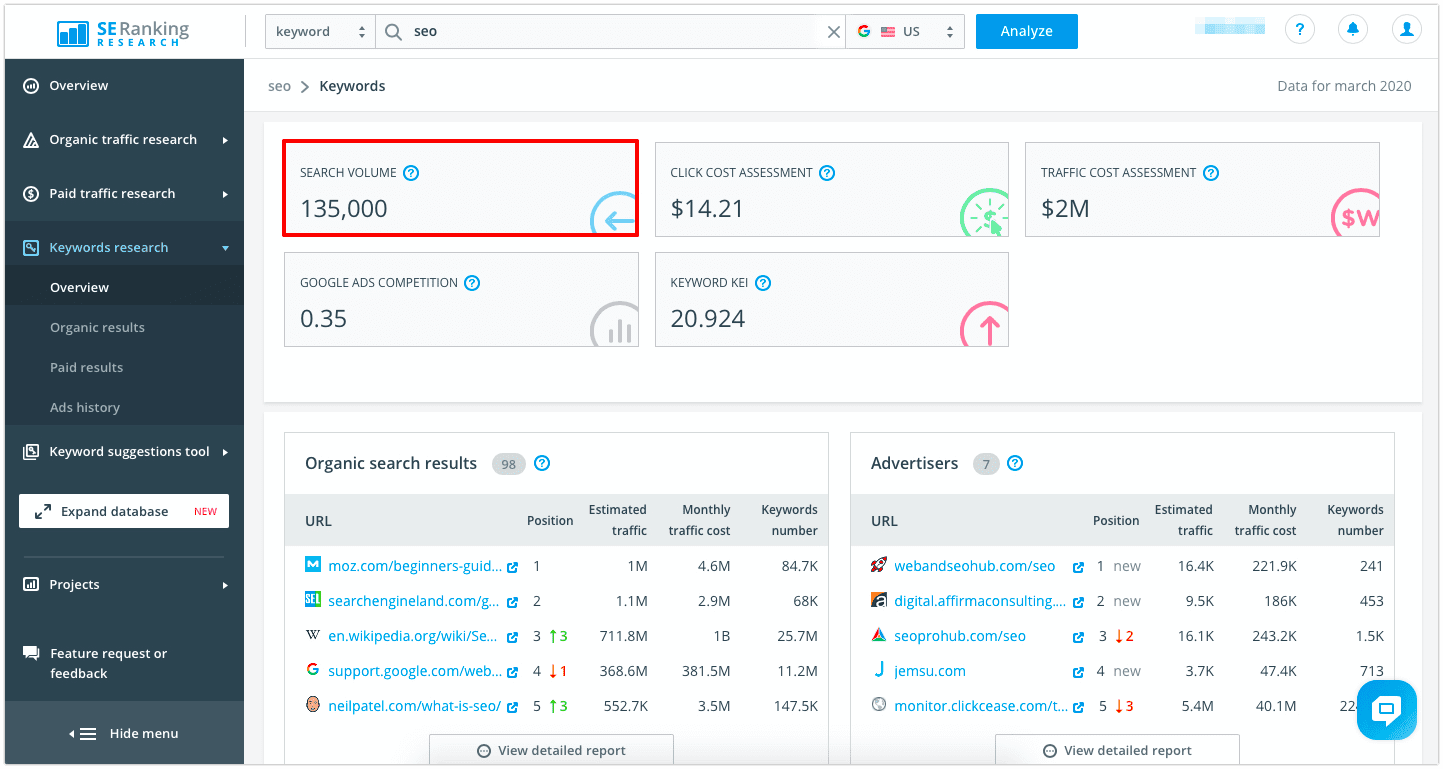
Task: Open searchengineland.com result link
Action: (x=413, y=601)
